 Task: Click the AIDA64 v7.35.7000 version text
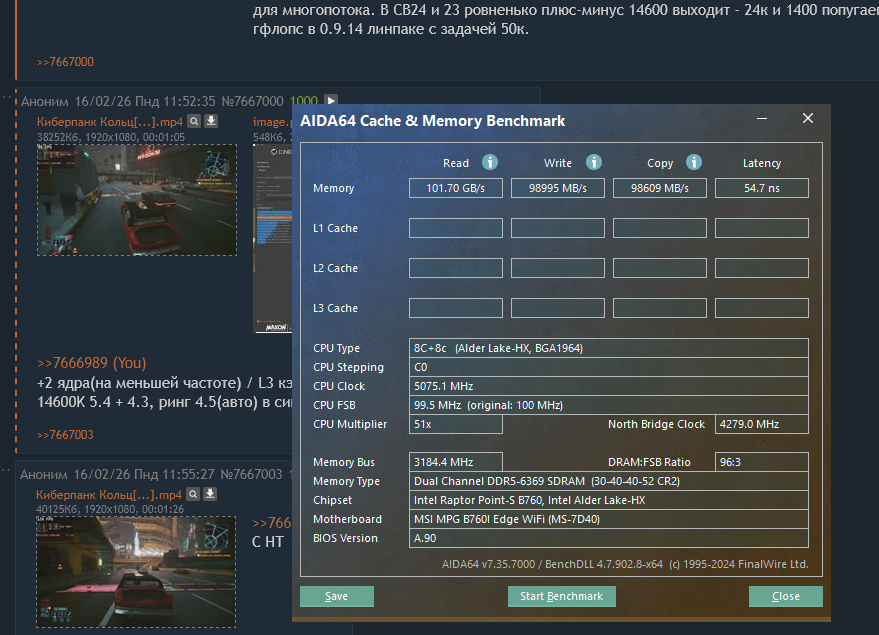(624, 564)
